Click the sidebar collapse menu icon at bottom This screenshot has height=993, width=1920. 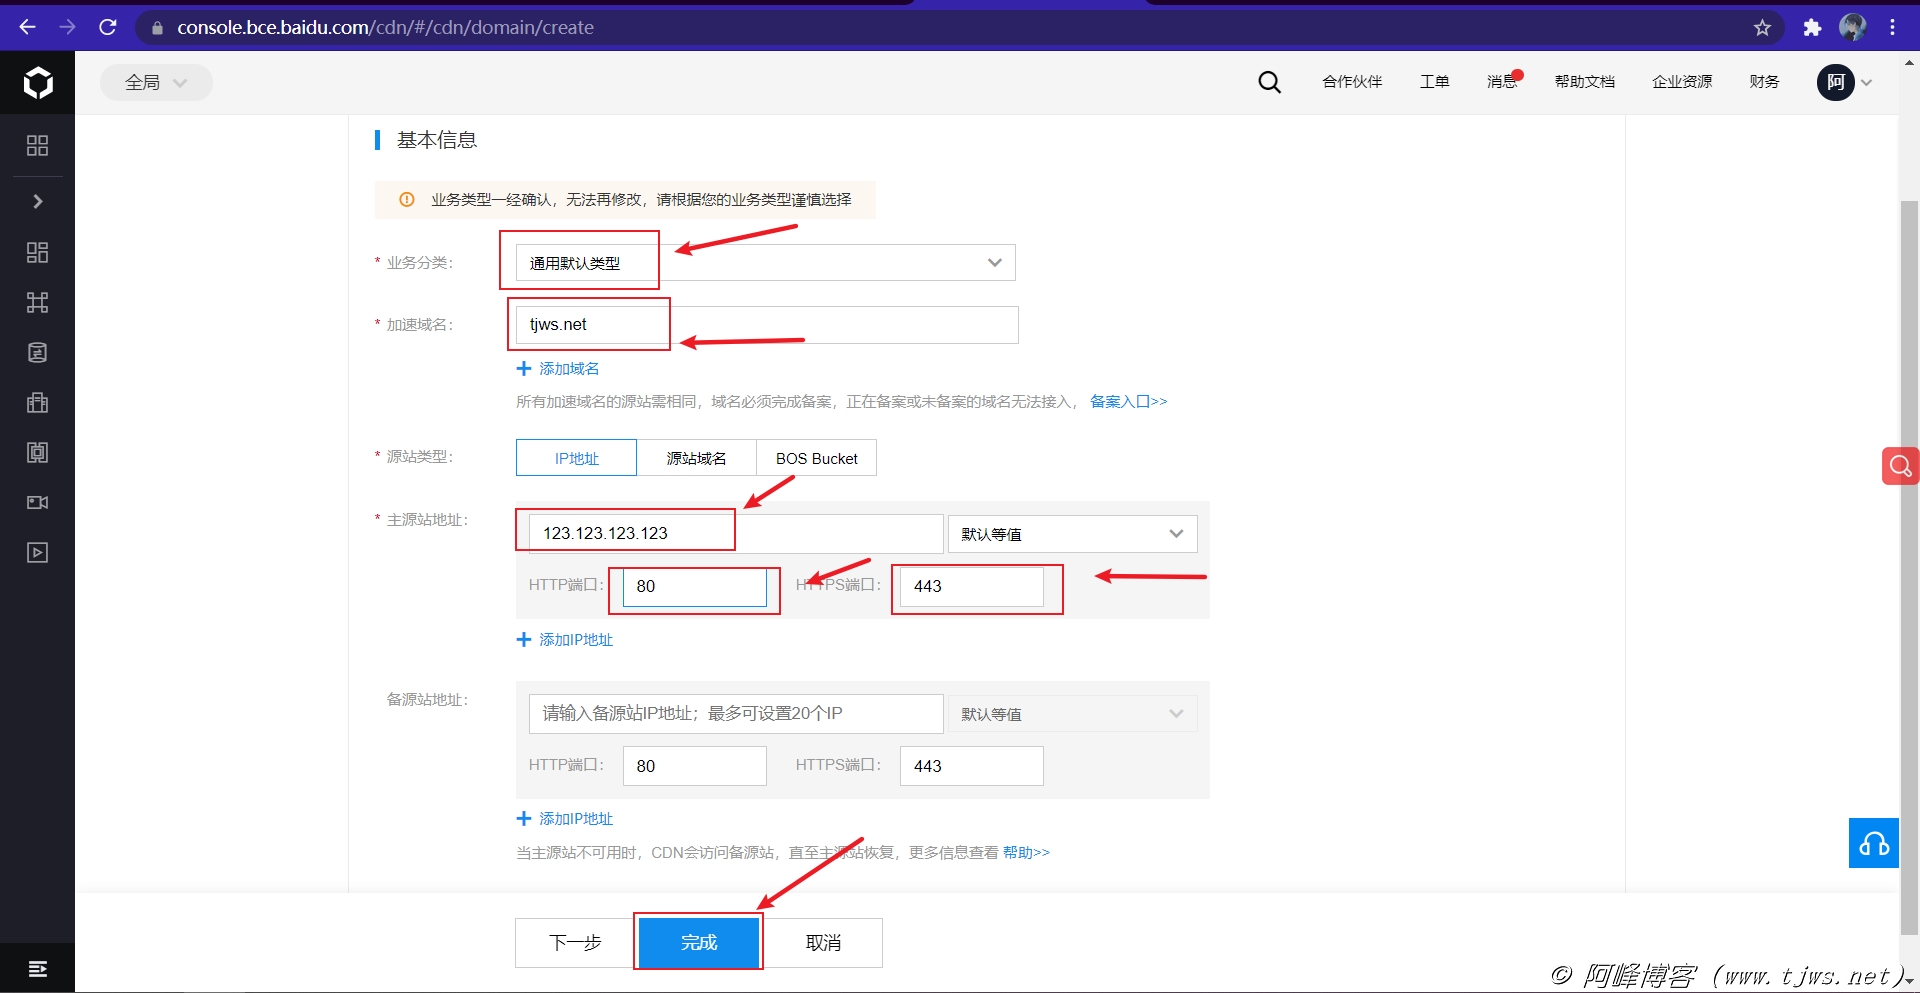(x=37, y=968)
